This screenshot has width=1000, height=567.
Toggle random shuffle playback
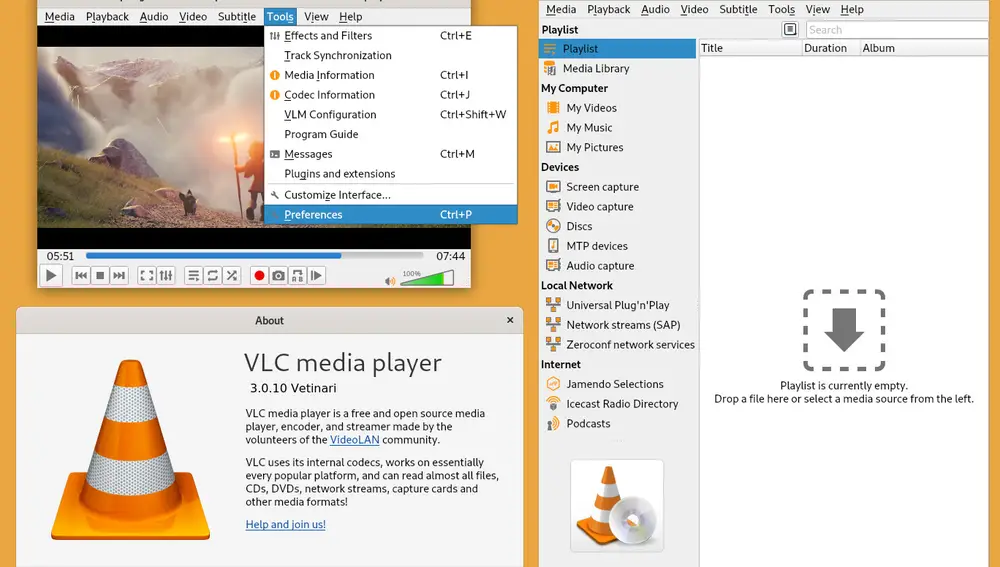[232, 276]
